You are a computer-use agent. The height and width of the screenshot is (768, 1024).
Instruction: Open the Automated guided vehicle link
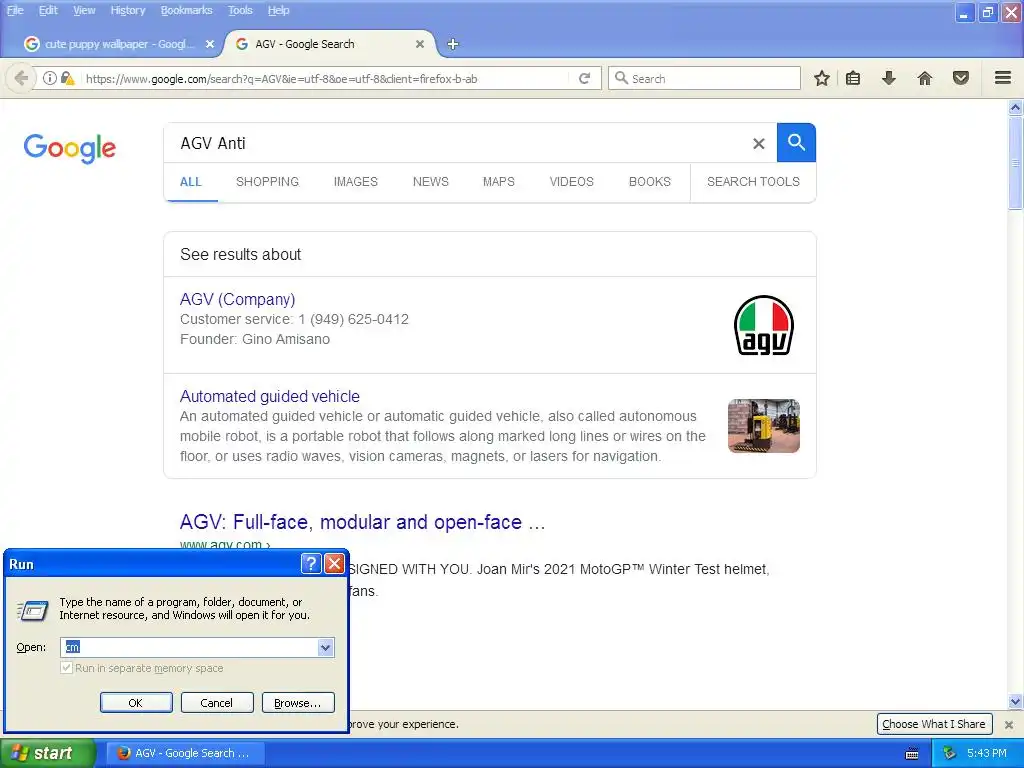click(270, 396)
